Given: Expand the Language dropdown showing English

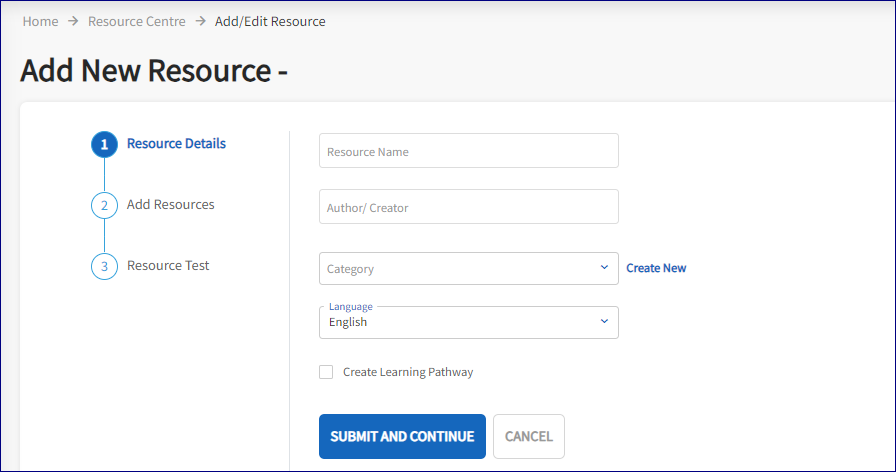Looking at the screenshot, I should pos(469,322).
